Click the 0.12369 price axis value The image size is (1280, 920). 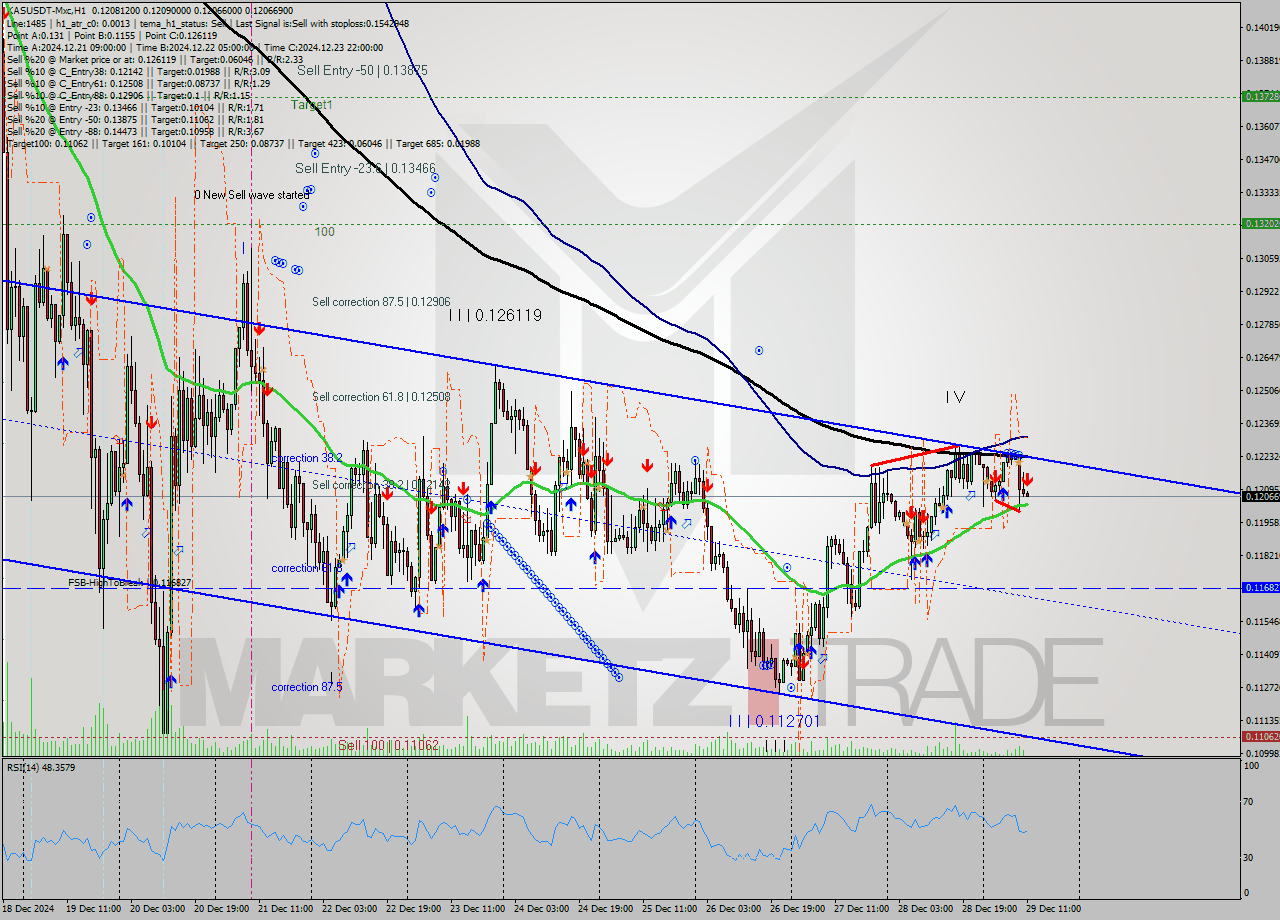1262,423
